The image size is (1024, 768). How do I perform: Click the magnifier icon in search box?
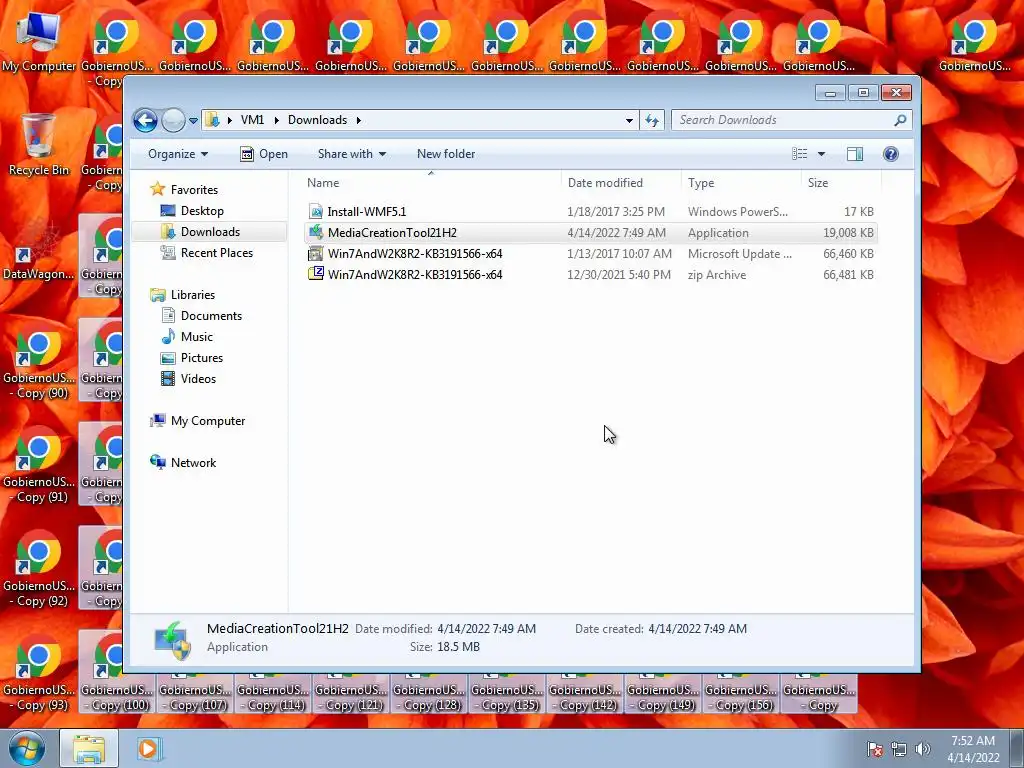[901, 120]
